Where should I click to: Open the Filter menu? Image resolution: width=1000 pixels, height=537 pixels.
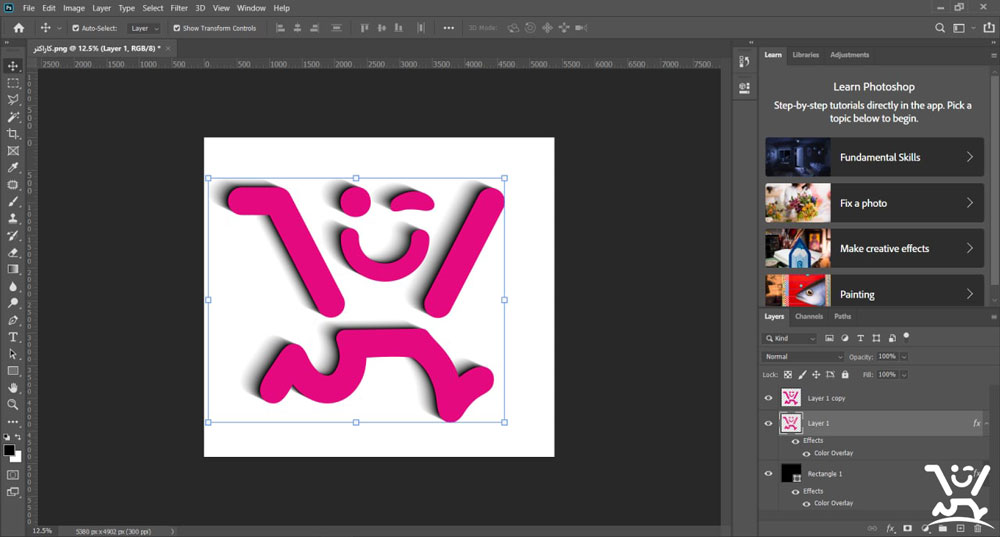point(179,8)
